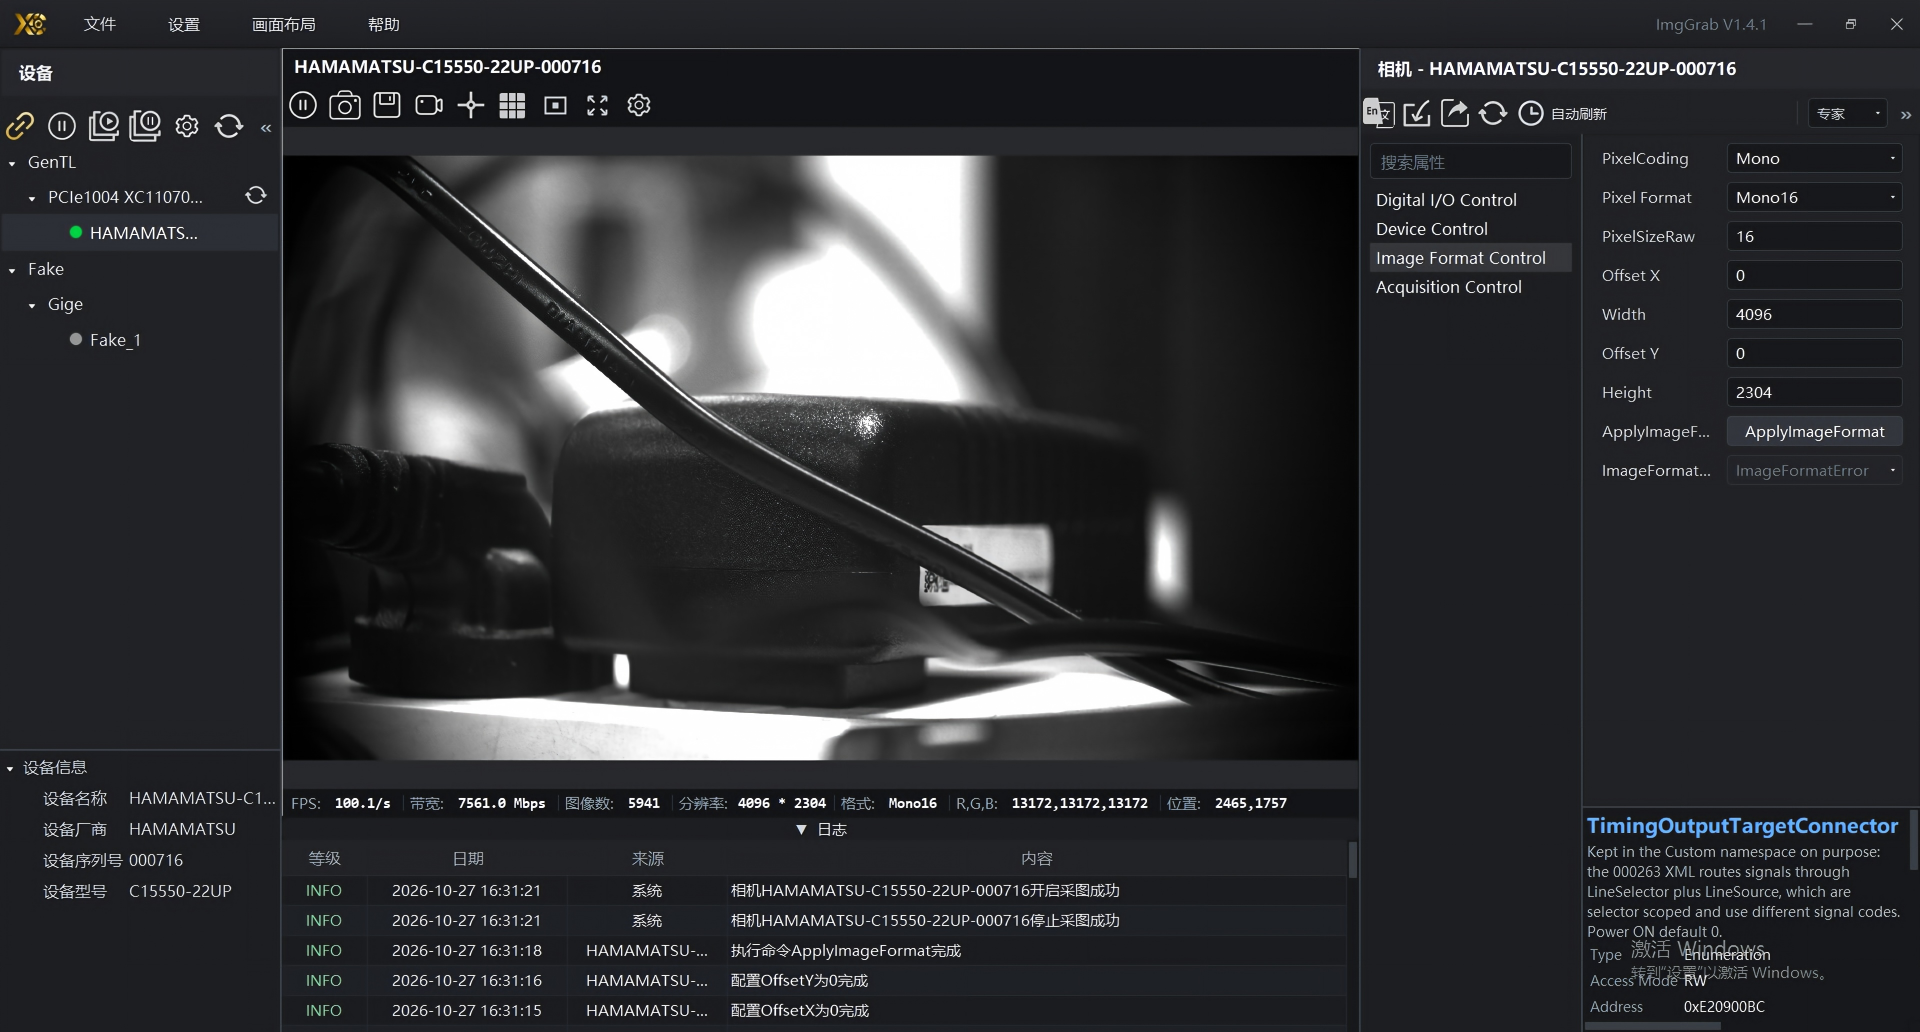Click the link/connect icon in the device panel toolbar

(20, 125)
